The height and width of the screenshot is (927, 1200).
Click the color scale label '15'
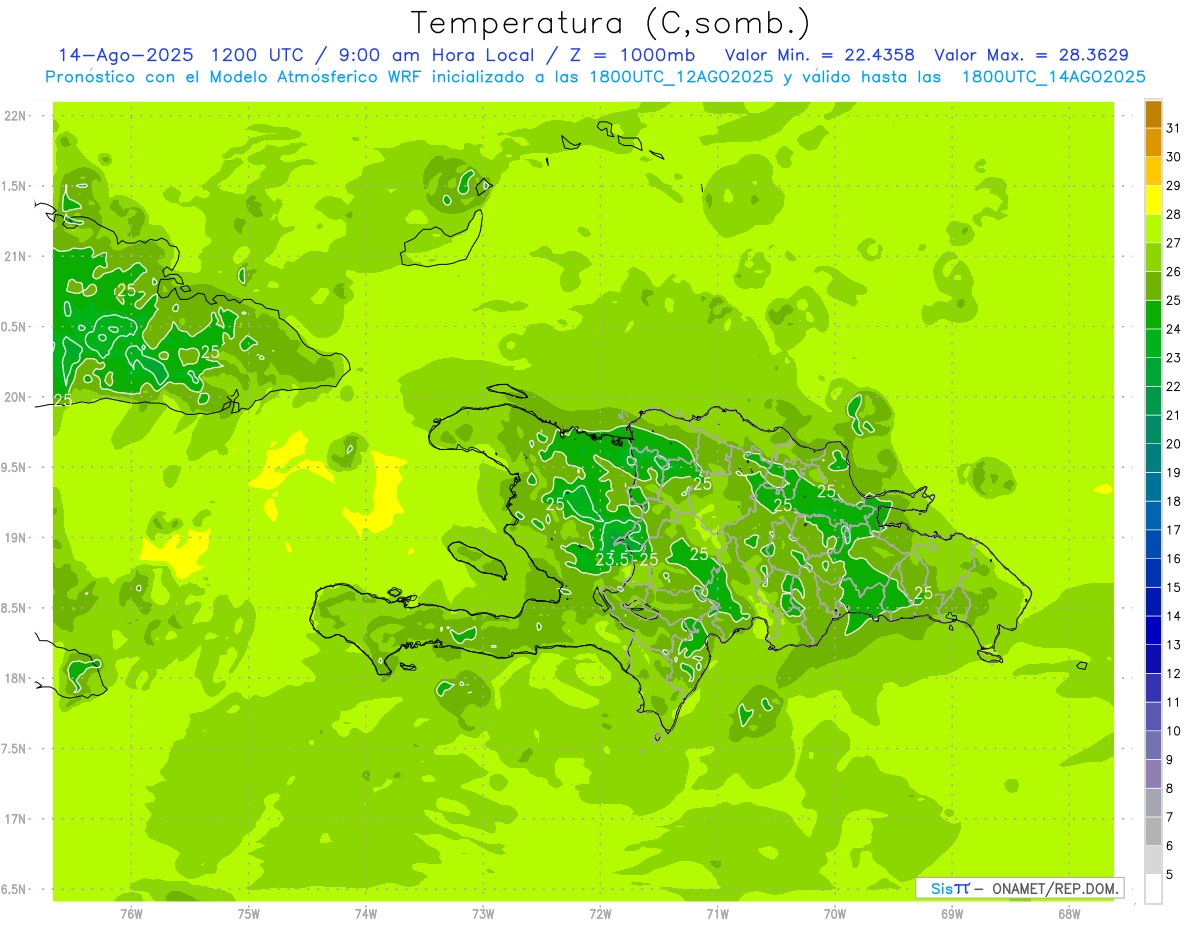1174,588
